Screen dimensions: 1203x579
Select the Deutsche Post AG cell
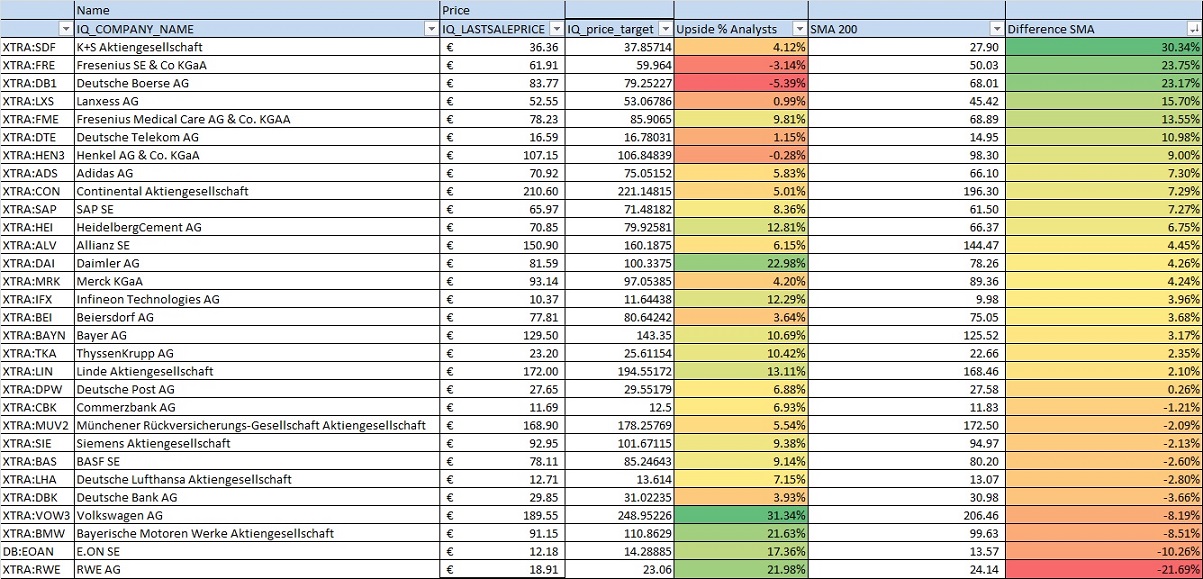coord(257,389)
